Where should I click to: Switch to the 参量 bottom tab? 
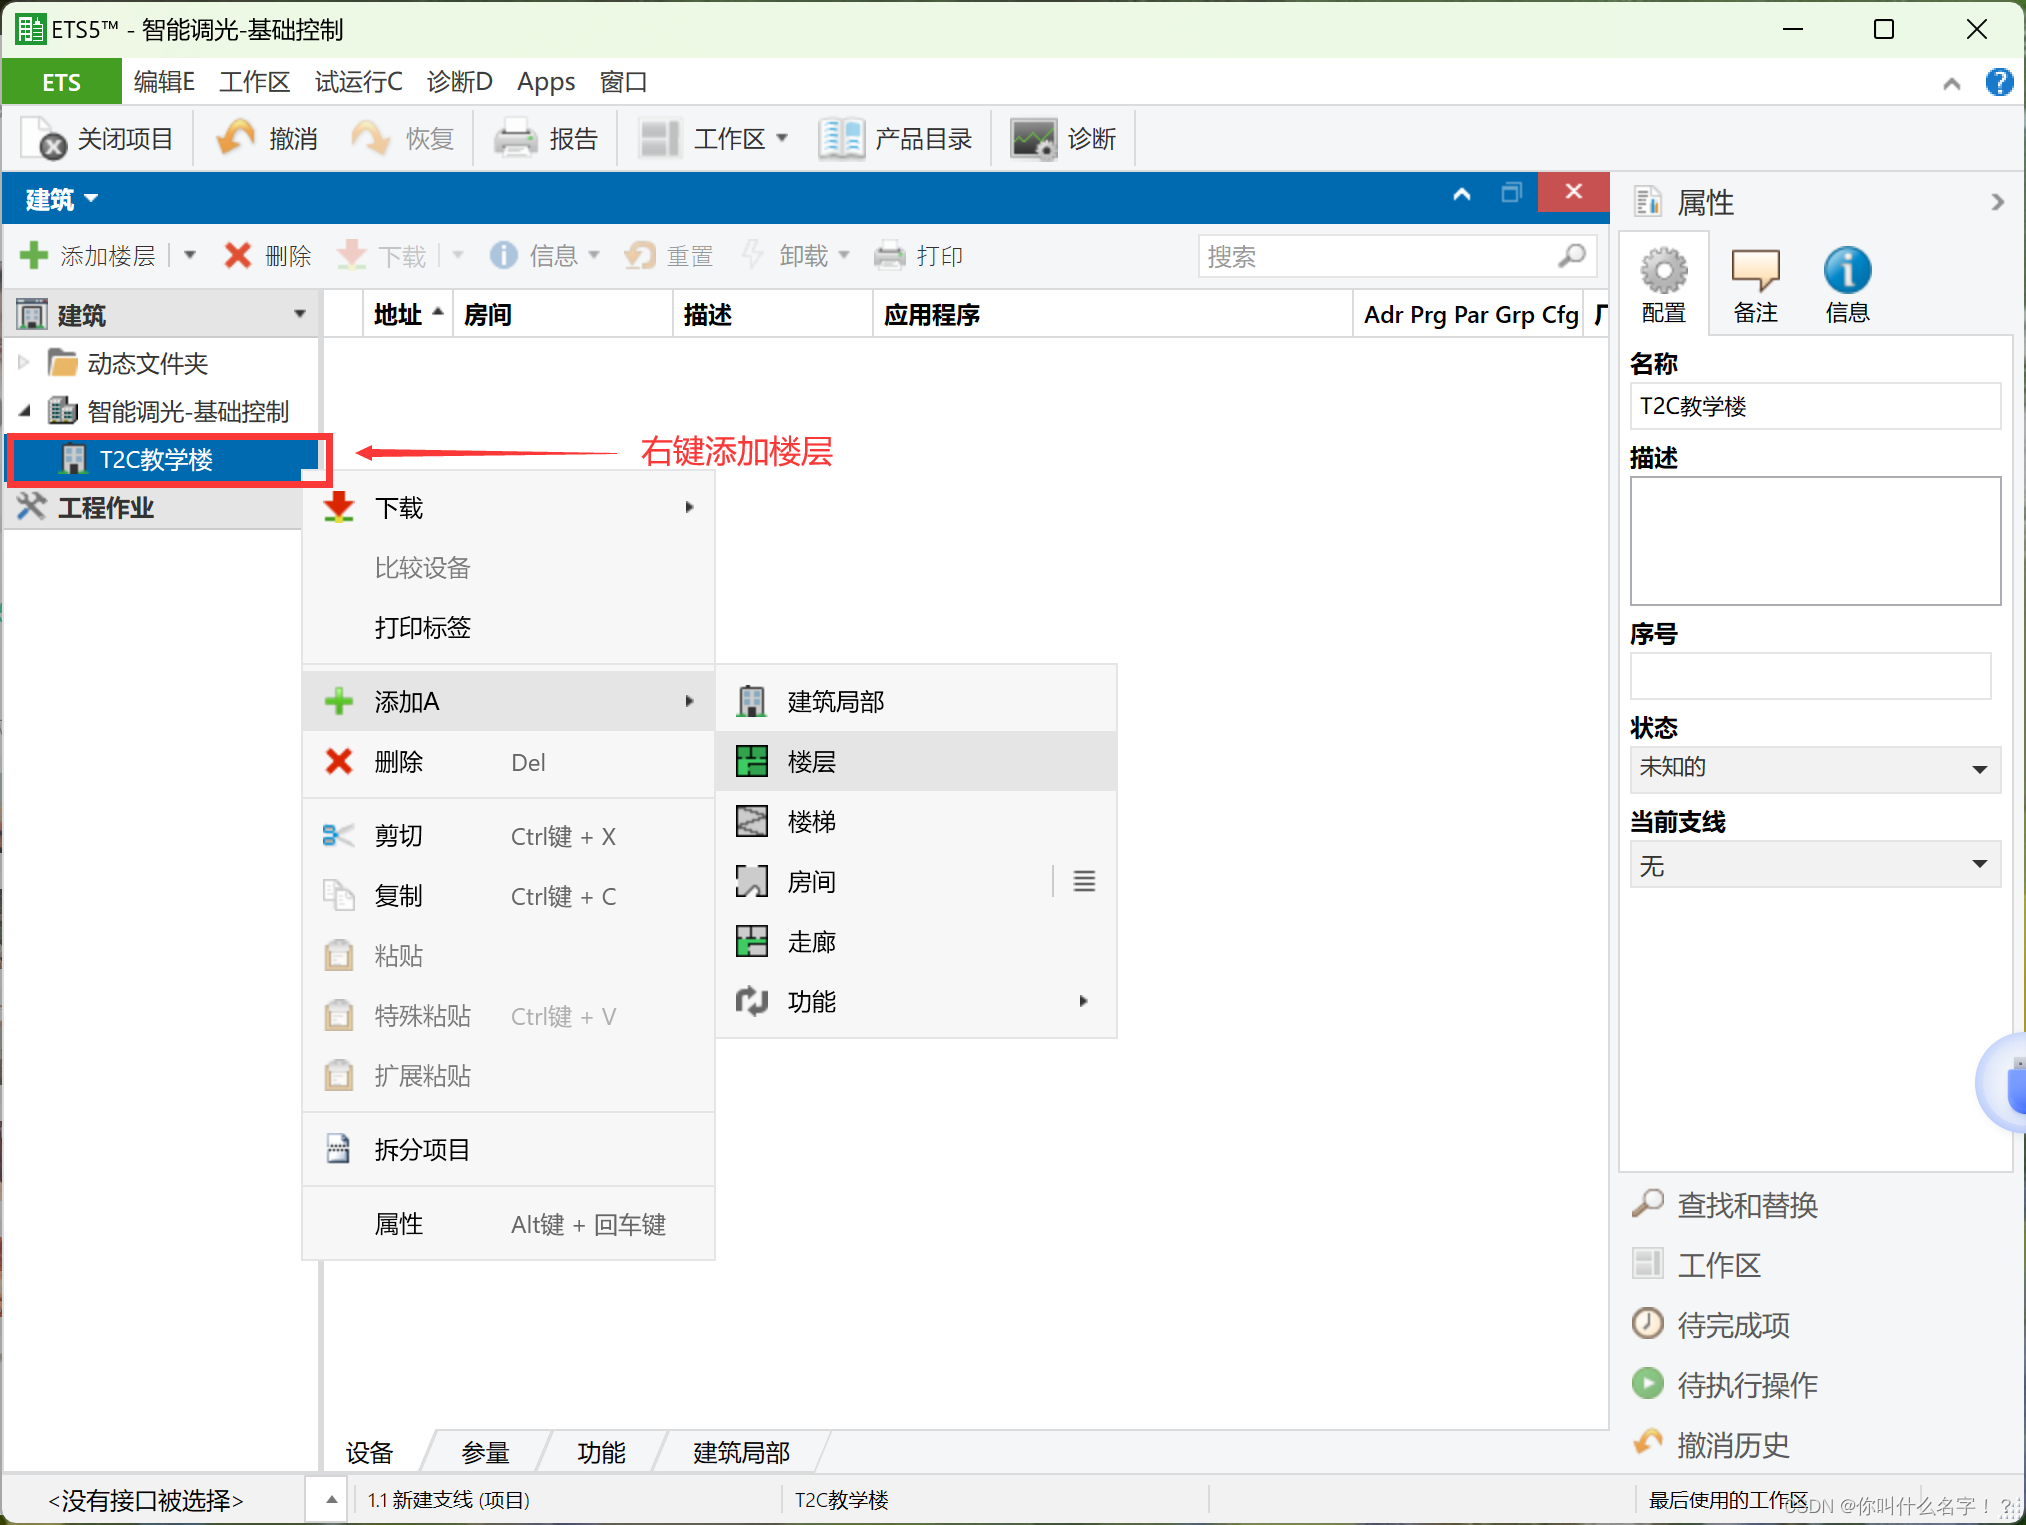(486, 1452)
